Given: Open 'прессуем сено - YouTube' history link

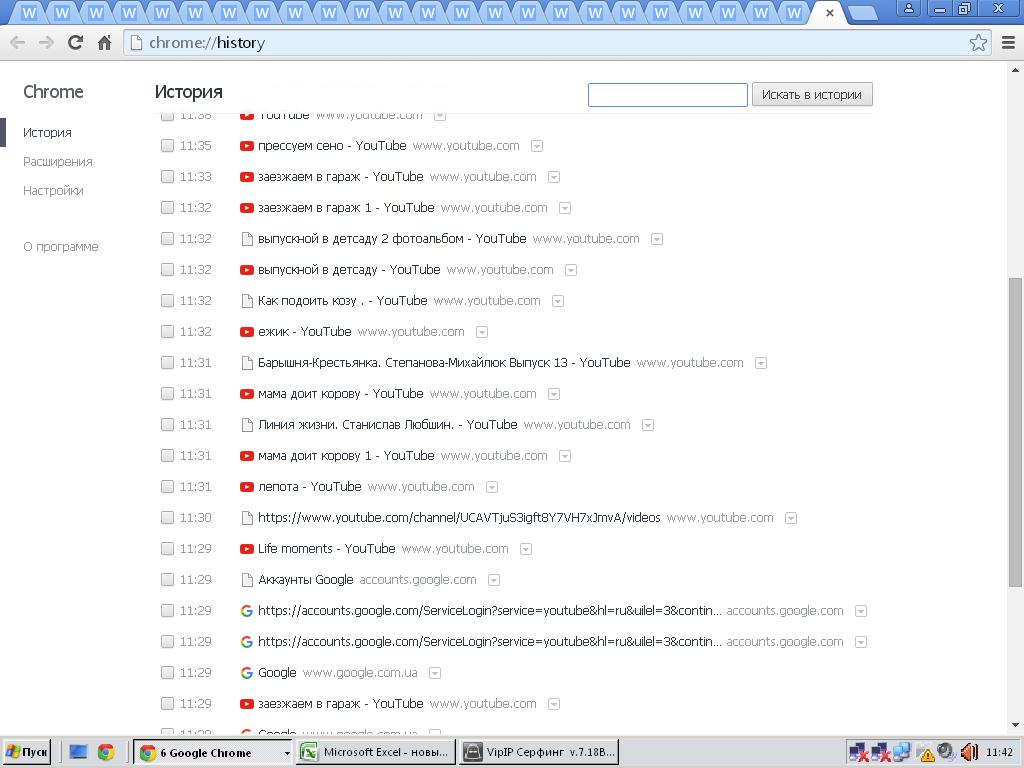Looking at the screenshot, I should (332, 146).
